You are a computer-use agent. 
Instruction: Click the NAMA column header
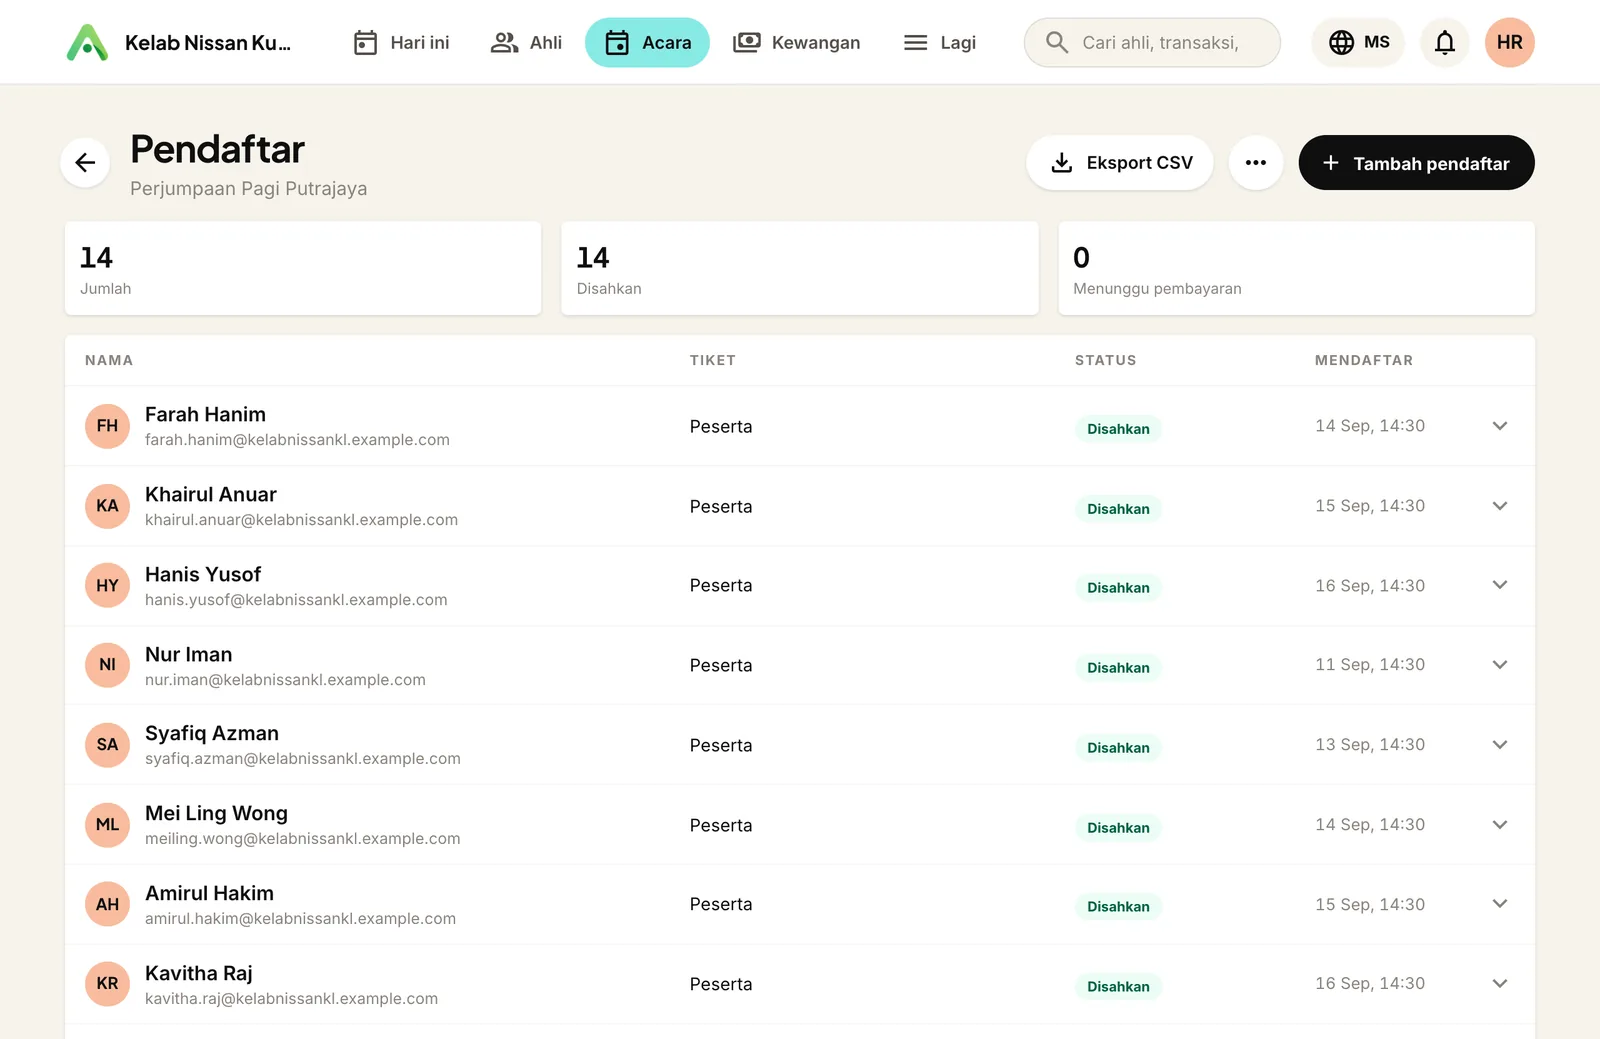(109, 361)
